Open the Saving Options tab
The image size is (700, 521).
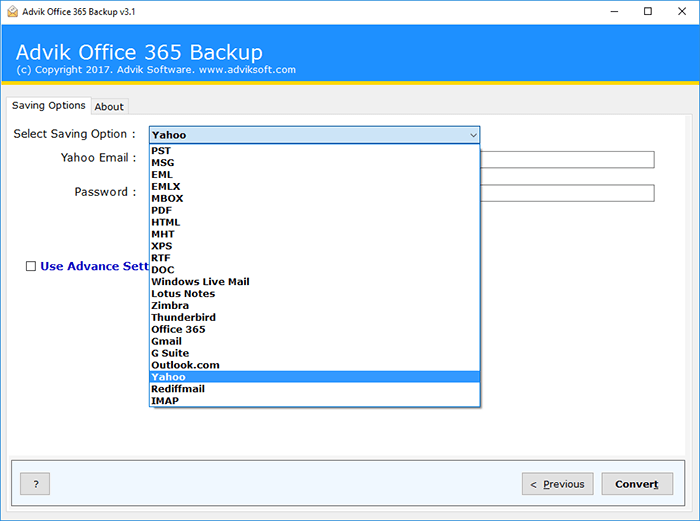[49, 105]
